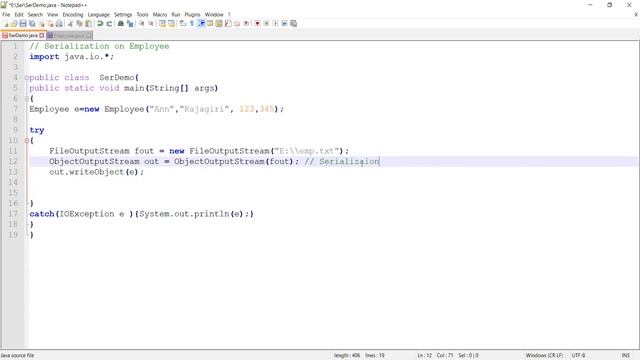The height and width of the screenshot is (360, 640).
Task: Collapse the class fold marker on line 4
Action: 27,78
